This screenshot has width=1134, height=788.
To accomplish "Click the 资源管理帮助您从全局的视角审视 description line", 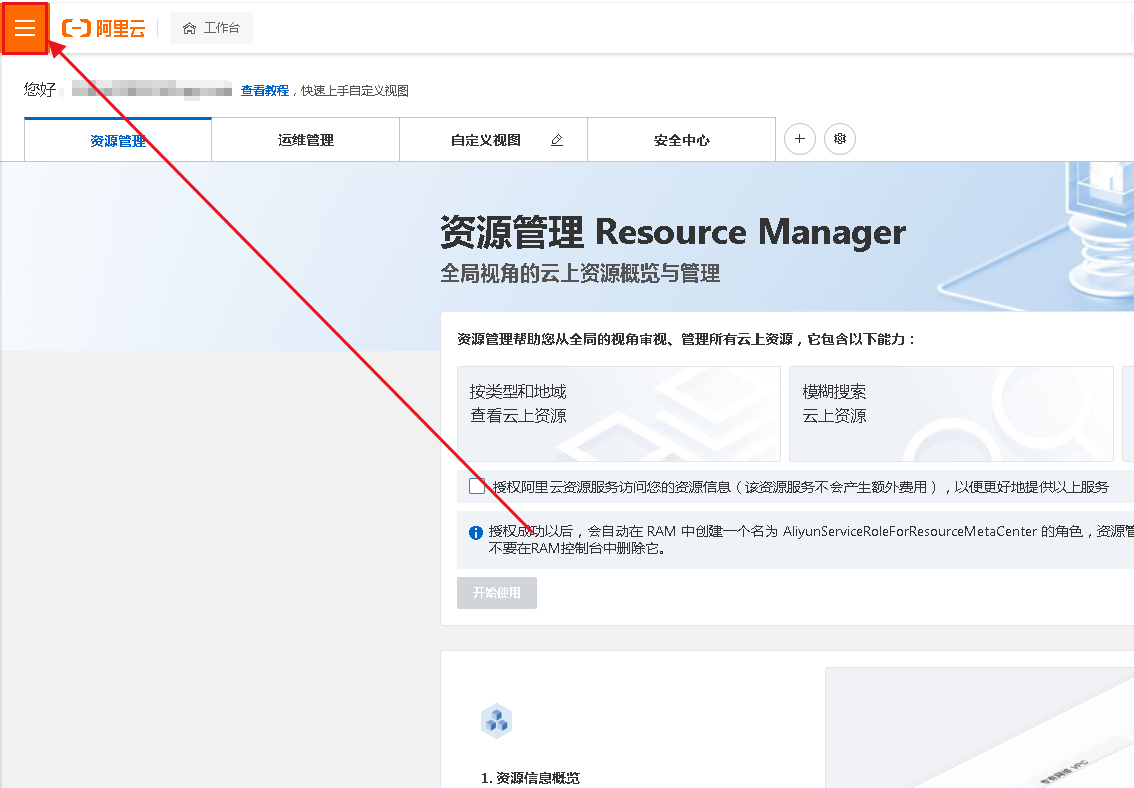I will coord(686,339).
